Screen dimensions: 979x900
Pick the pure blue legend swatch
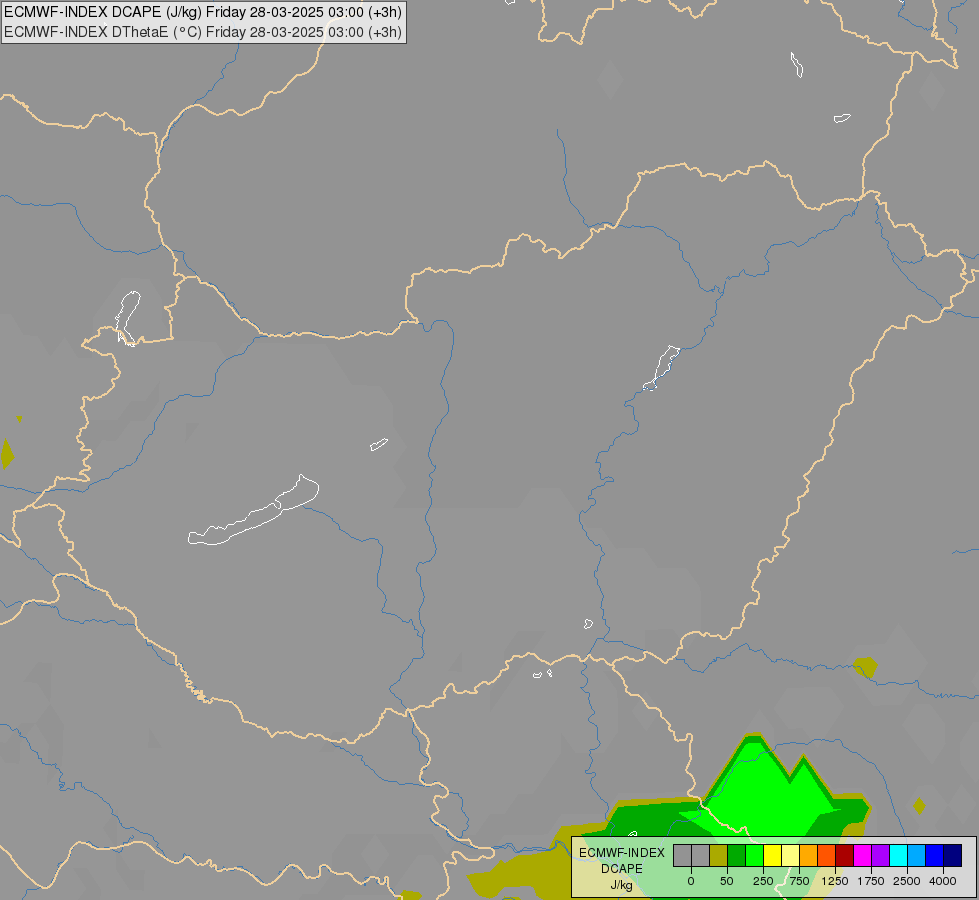coord(935,855)
